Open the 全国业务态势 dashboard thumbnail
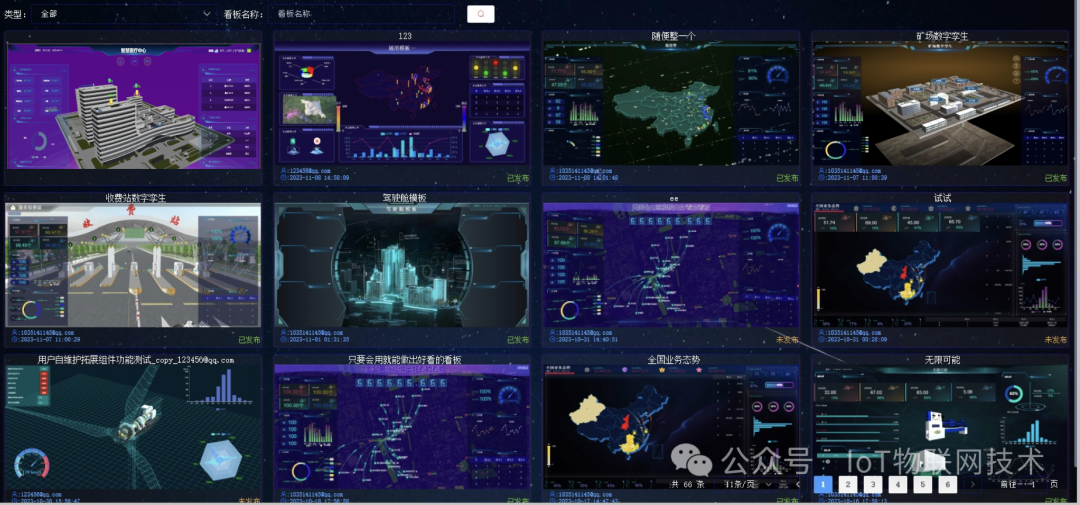1080x505 pixels. (x=671, y=427)
